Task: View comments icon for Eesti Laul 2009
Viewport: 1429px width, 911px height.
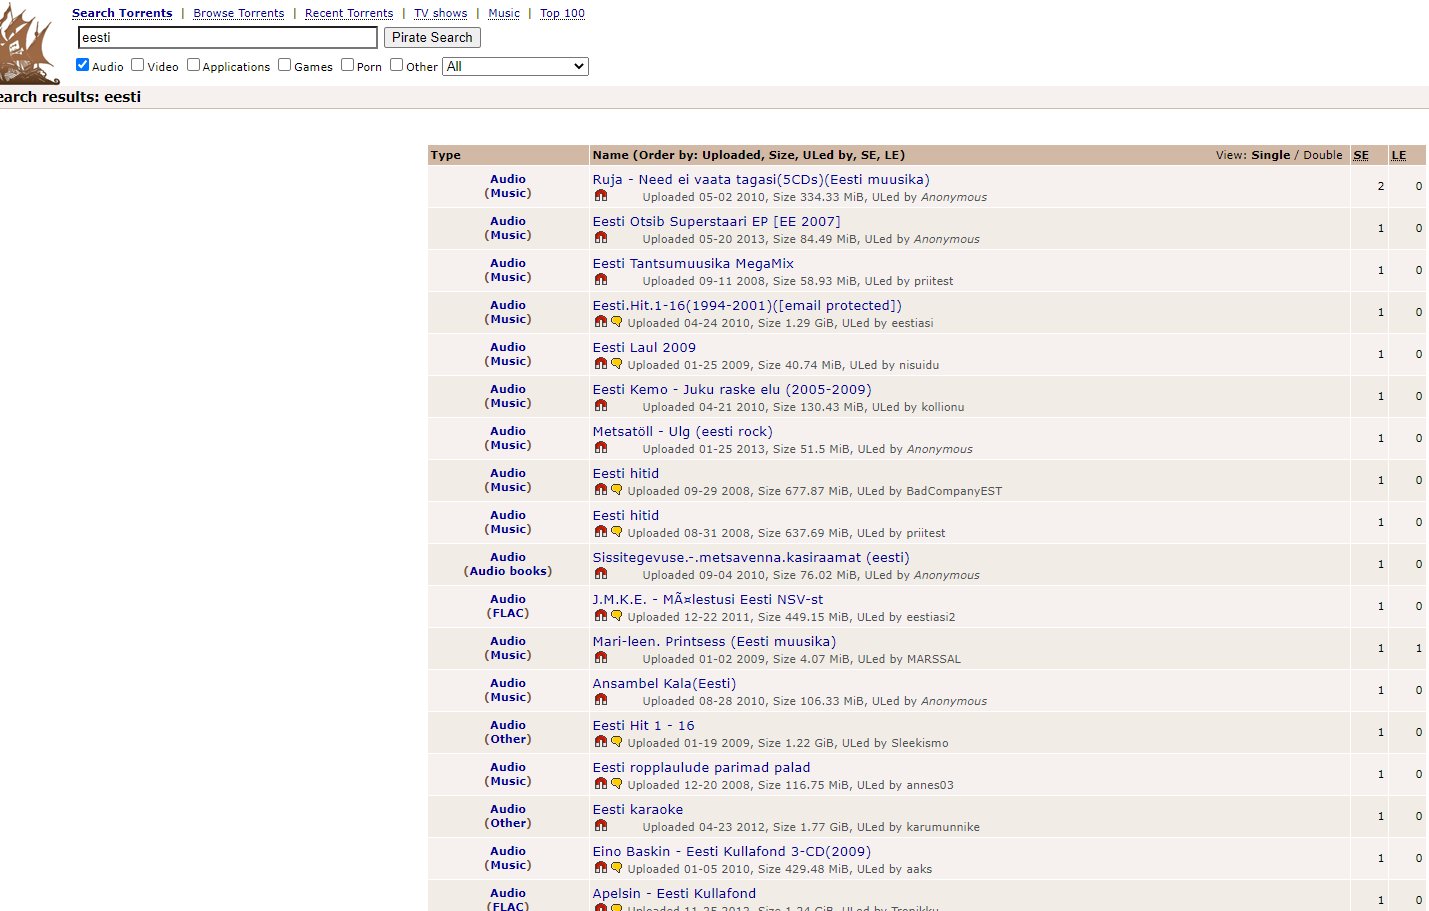Action: (617, 364)
